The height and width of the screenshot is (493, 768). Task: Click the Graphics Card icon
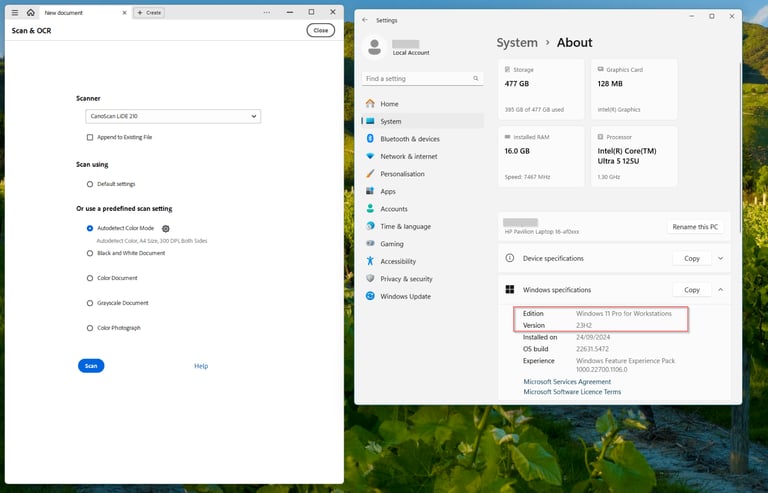click(x=600, y=70)
